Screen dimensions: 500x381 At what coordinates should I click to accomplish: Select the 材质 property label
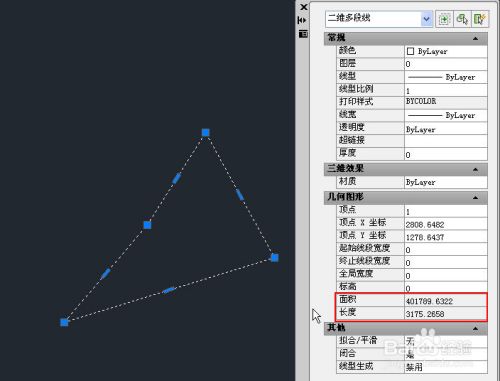(x=347, y=181)
